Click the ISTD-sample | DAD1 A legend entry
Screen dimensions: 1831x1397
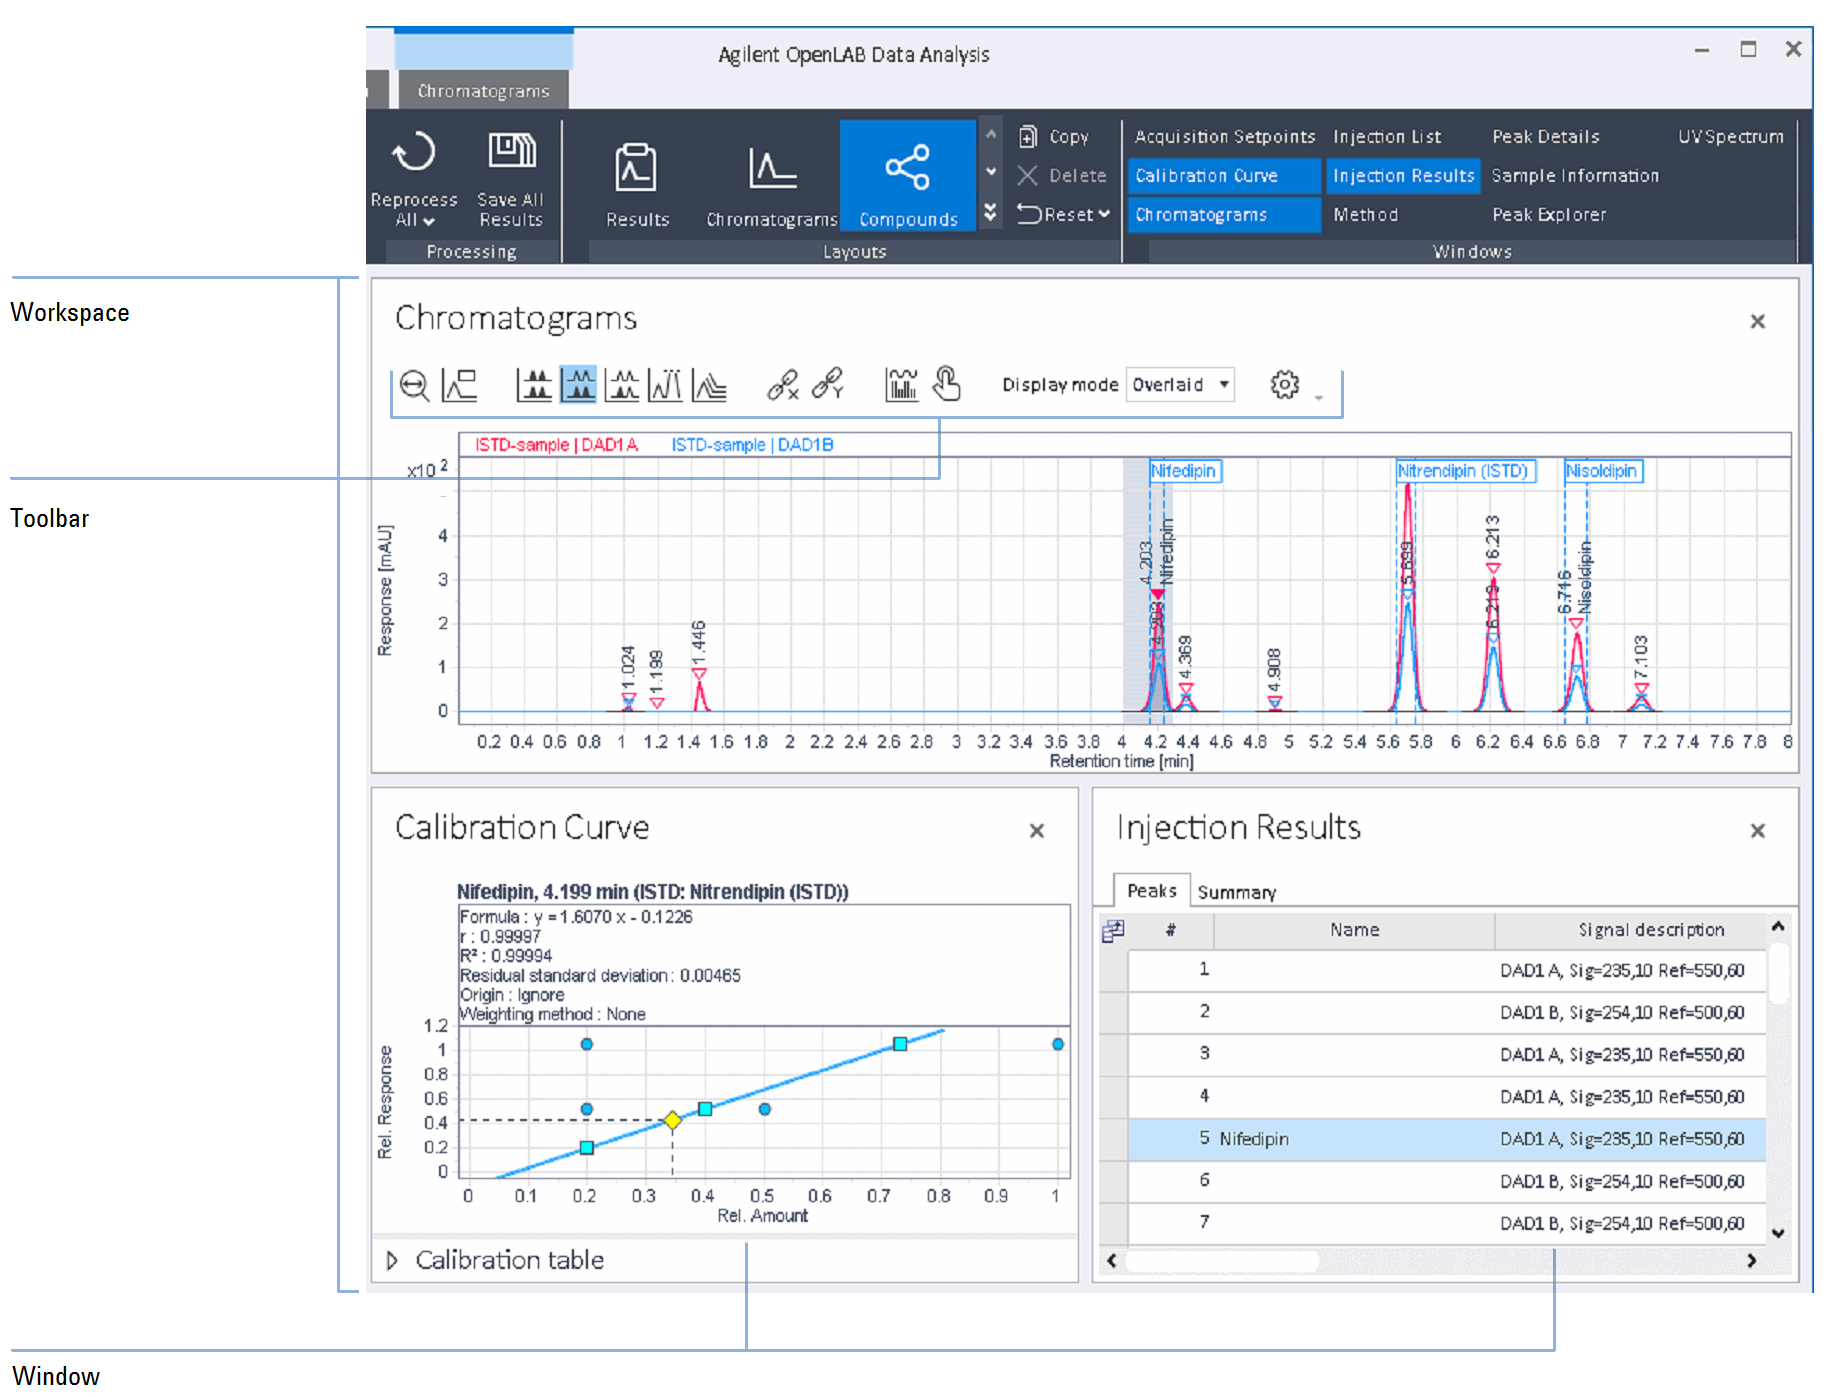(556, 445)
